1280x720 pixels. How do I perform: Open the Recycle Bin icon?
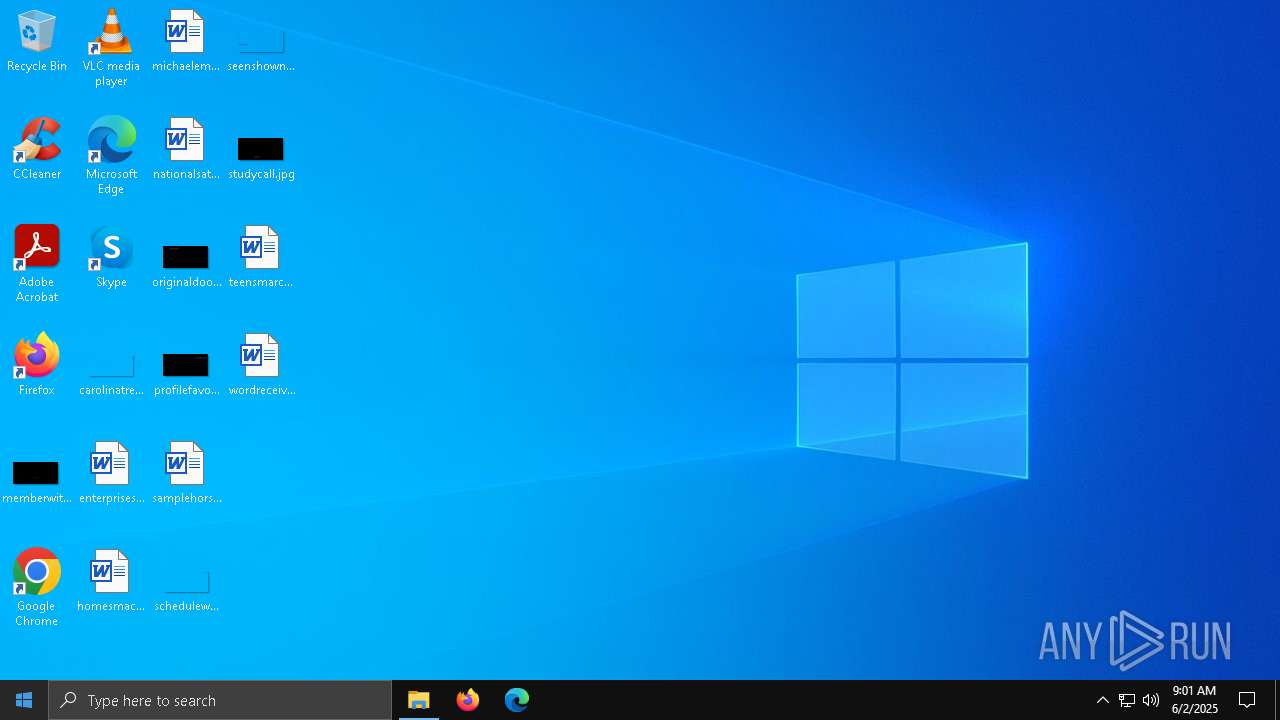pyautogui.click(x=37, y=41)
